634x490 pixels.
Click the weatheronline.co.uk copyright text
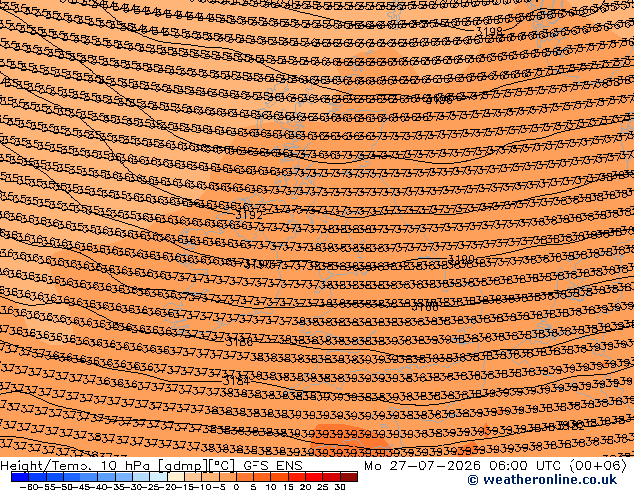(x=542, y=480)
